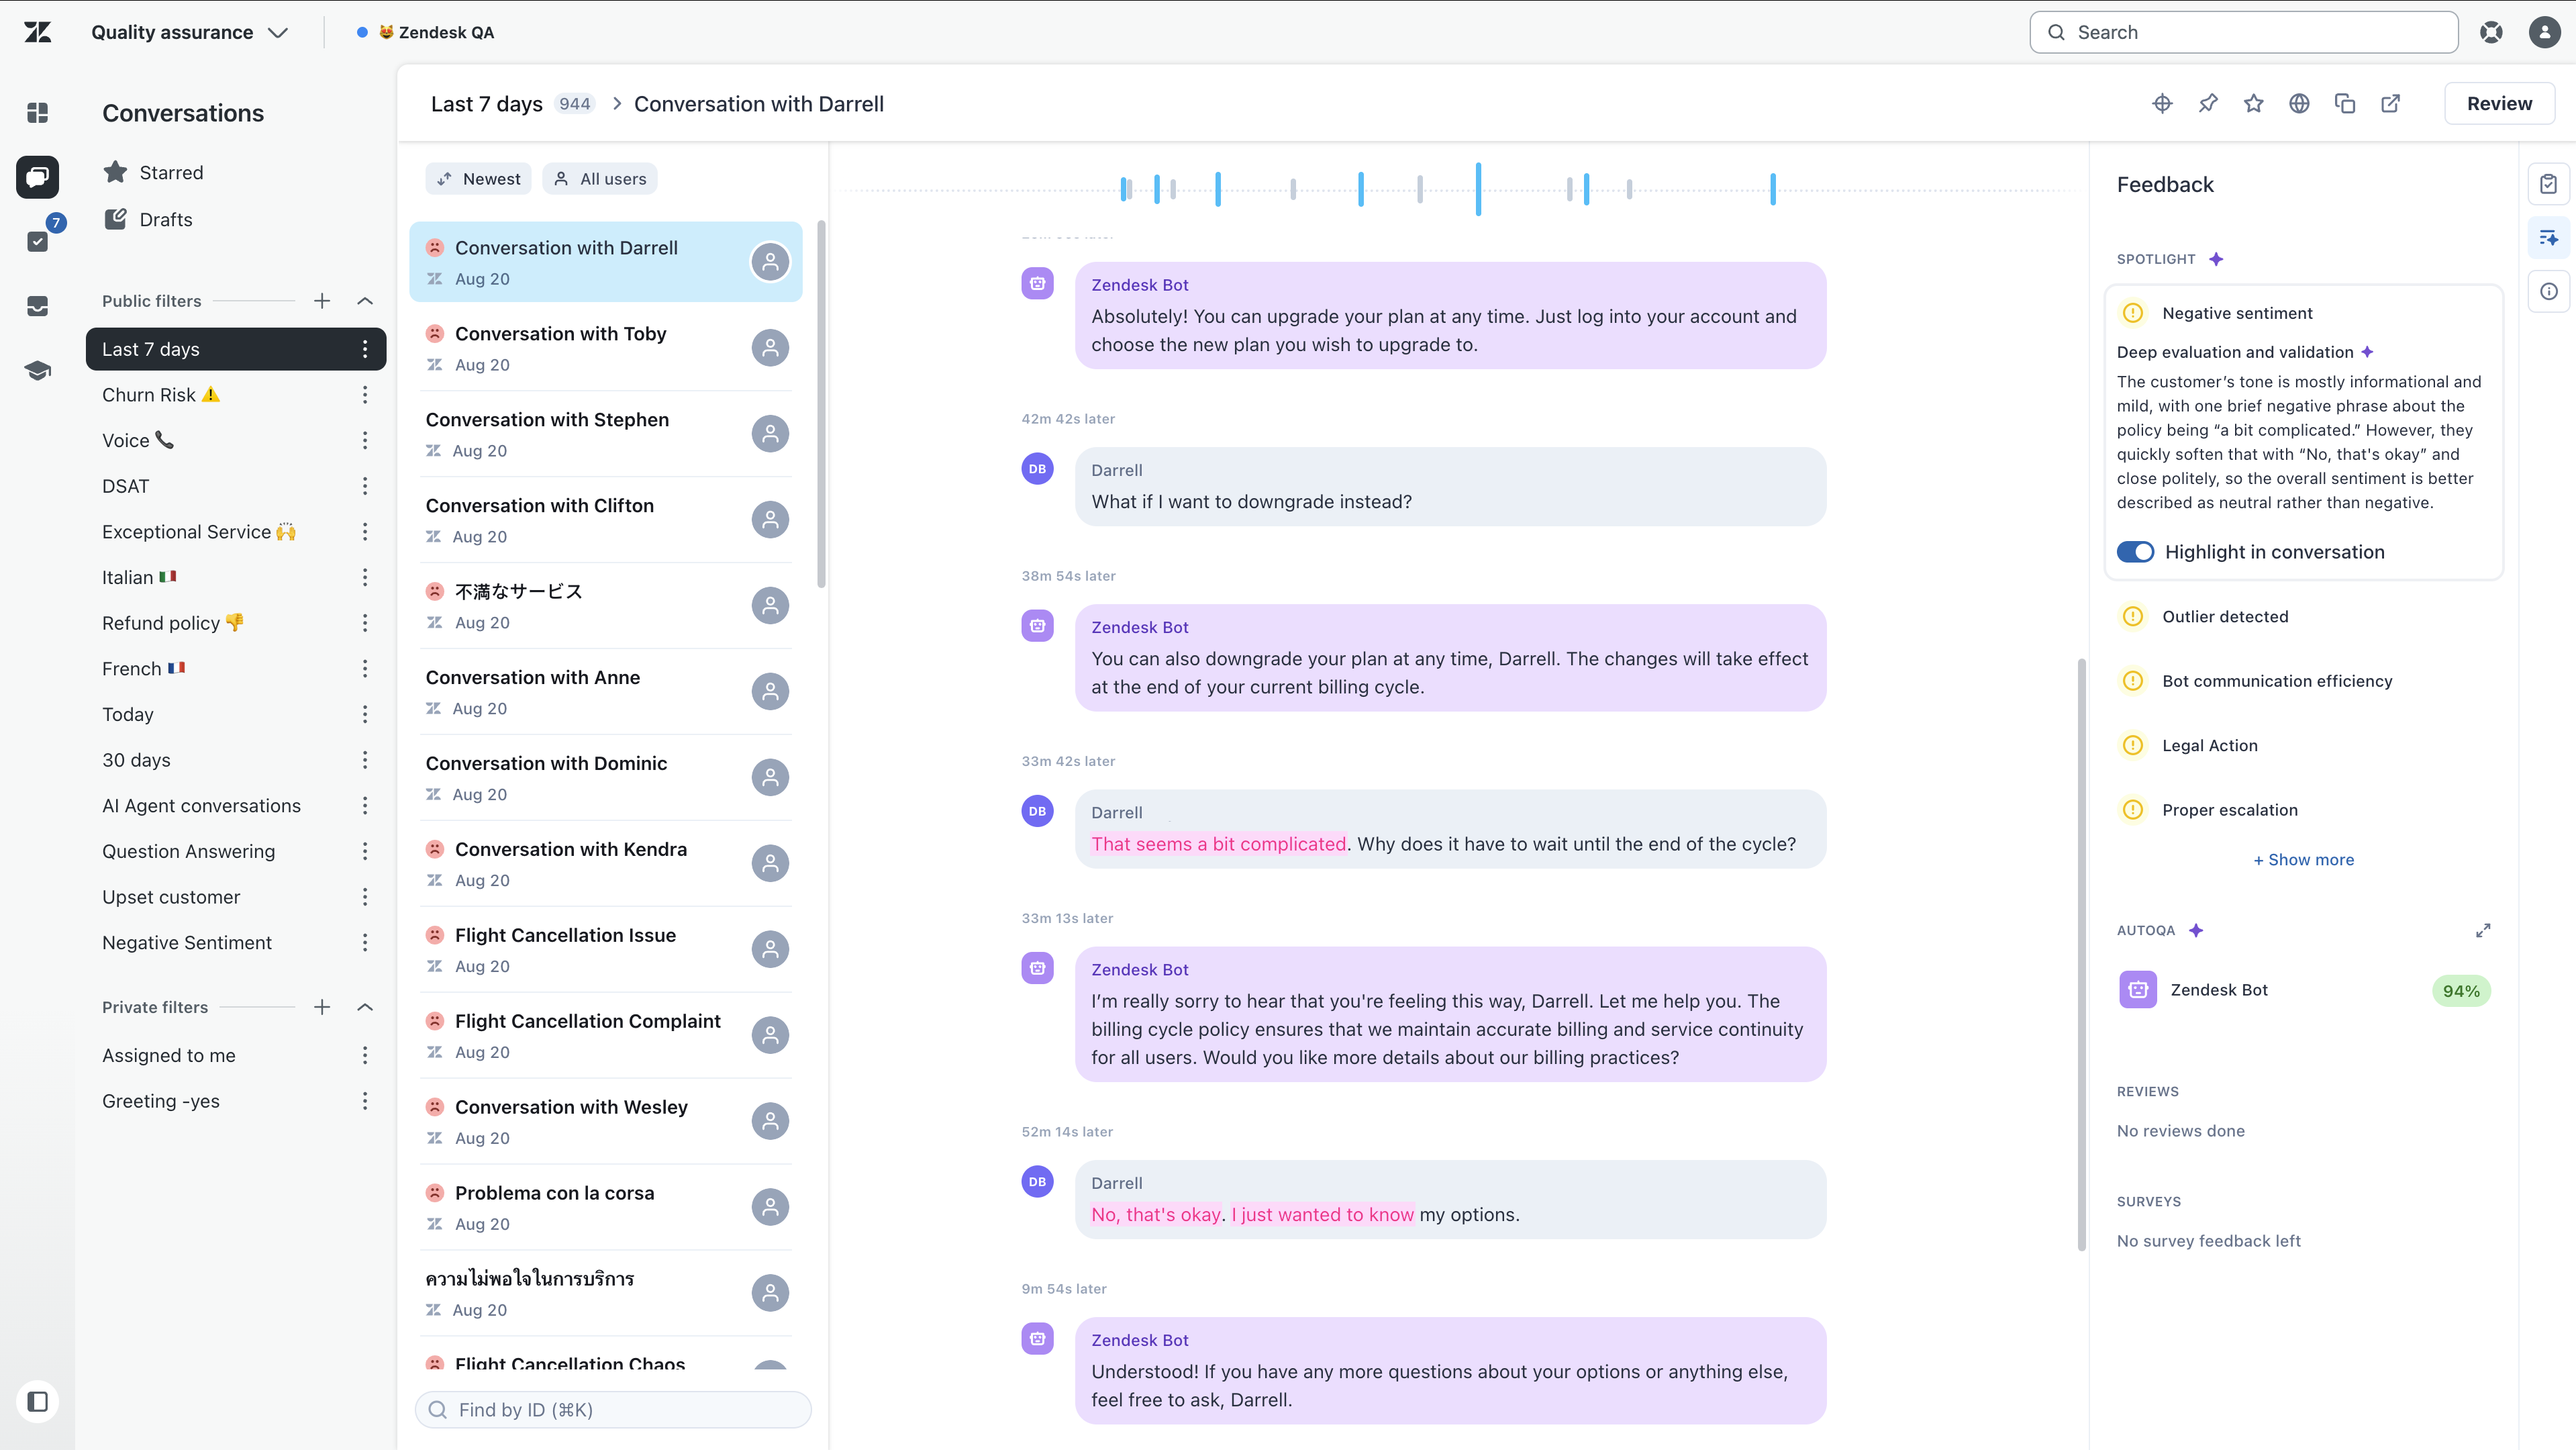Open Problema con la corsa conversation
The height and width of the screenshot is (1450, 2576).
[x=606, y=1208]
